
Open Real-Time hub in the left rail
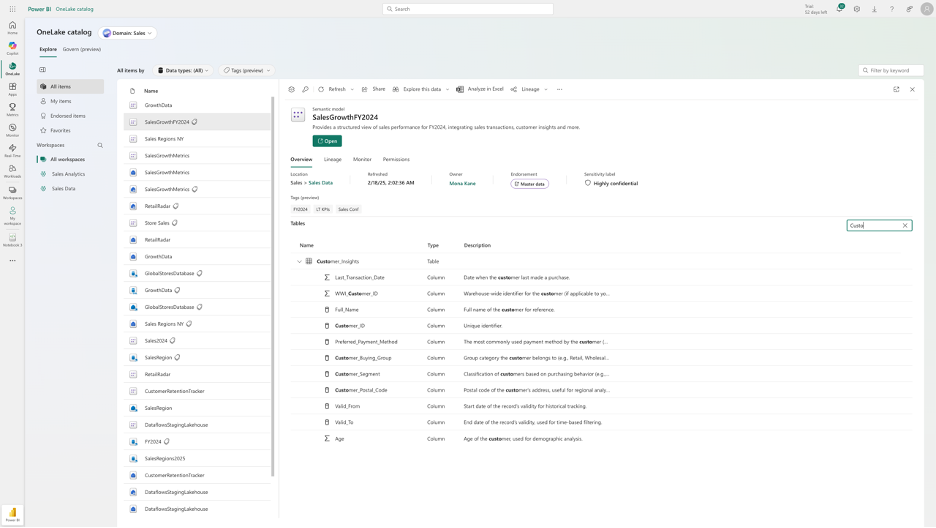pyautogui.click(x=13, y=150)
